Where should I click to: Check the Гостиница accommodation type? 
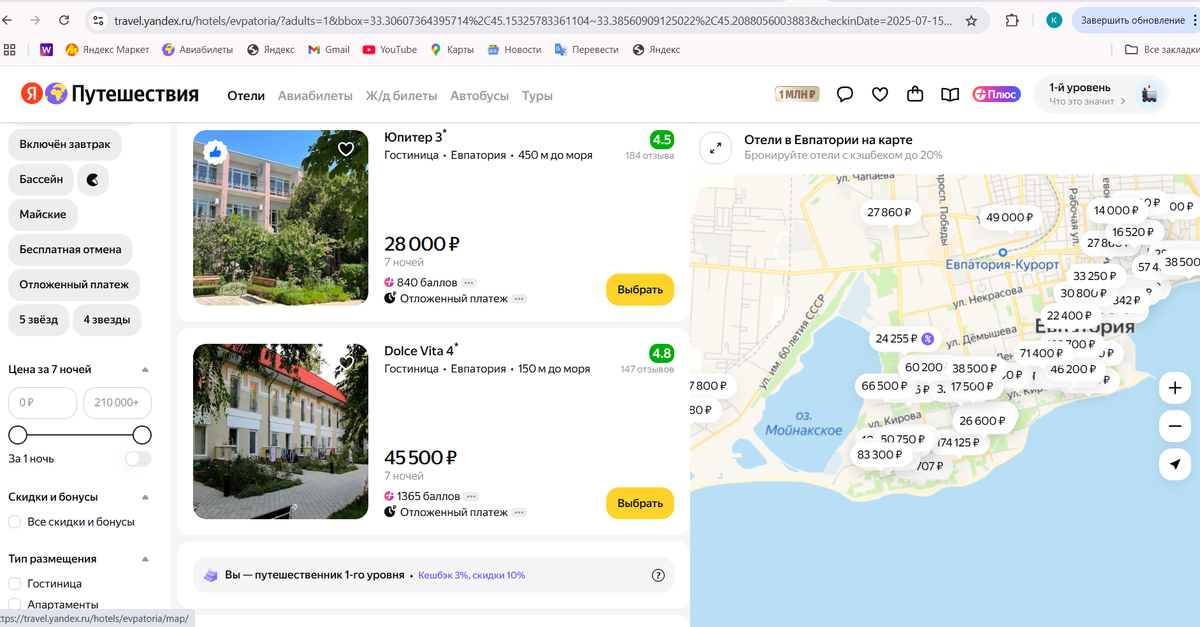click(x=15, y=583)
